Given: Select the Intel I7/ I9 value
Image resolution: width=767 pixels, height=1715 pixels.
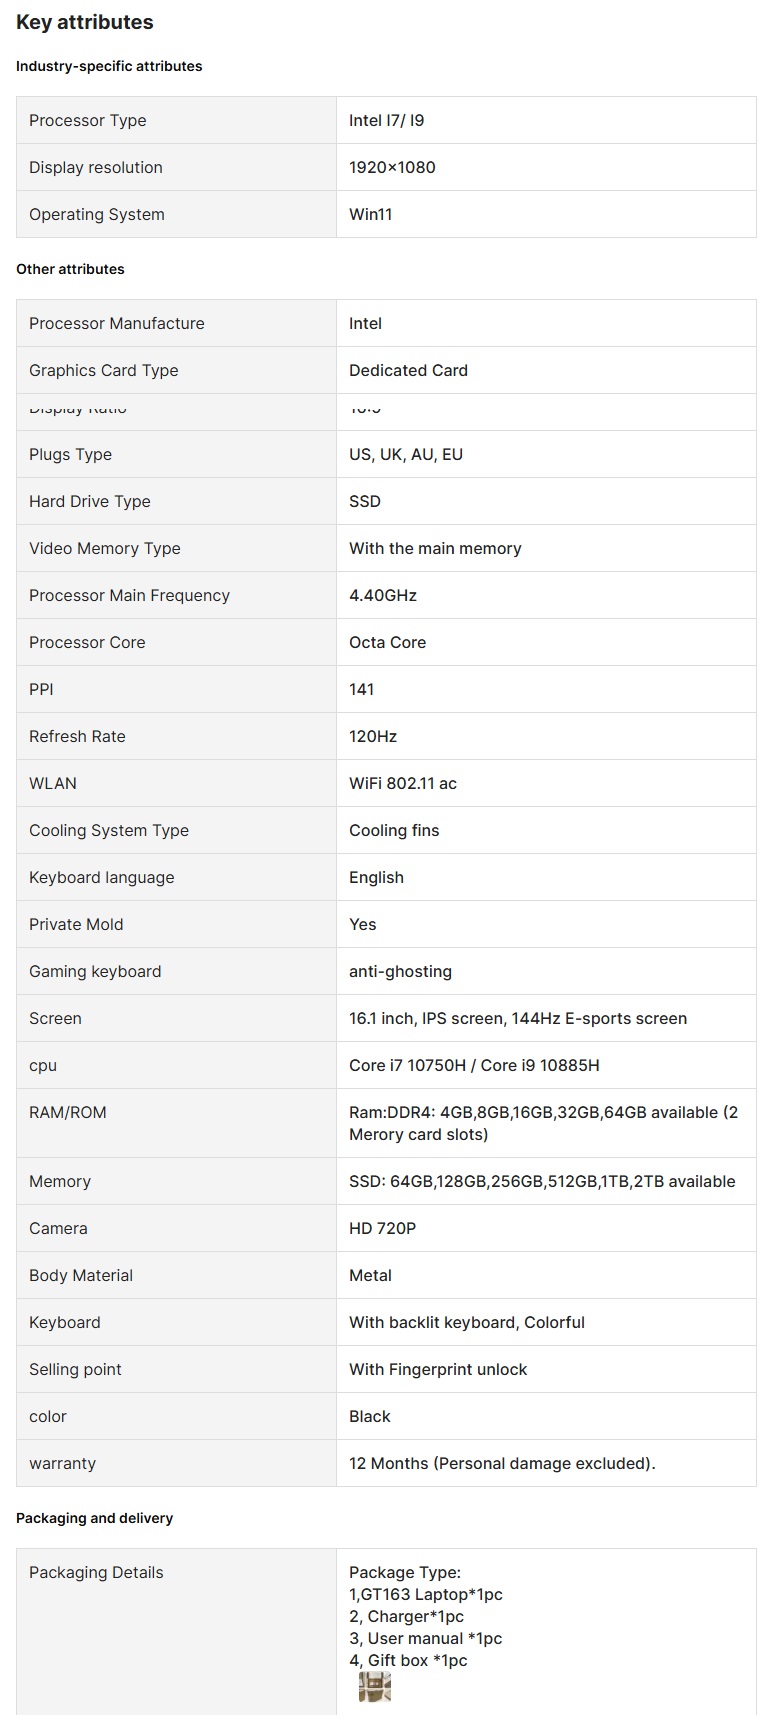Looking at the screenshot, I should pos(386,120).
